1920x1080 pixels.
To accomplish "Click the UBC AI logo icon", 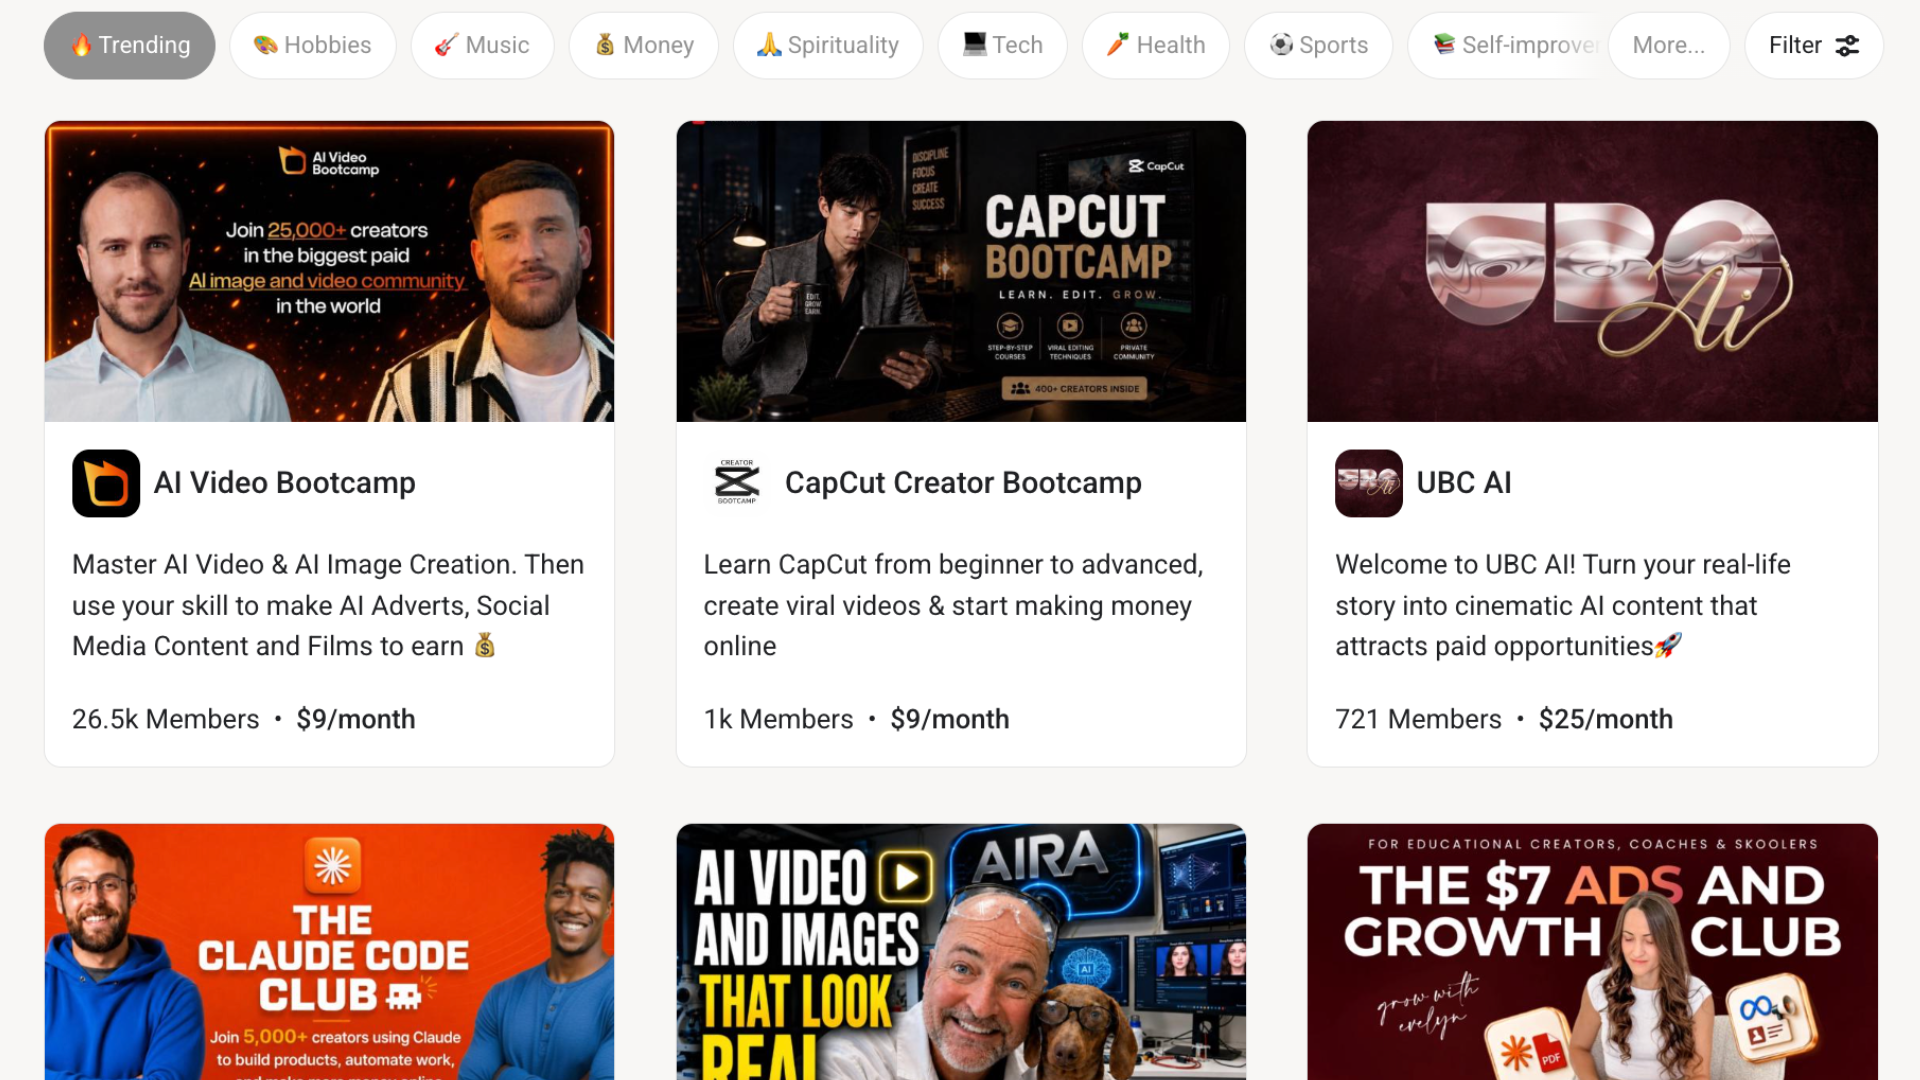I will pyautogui.click(x=1369, y=483).
